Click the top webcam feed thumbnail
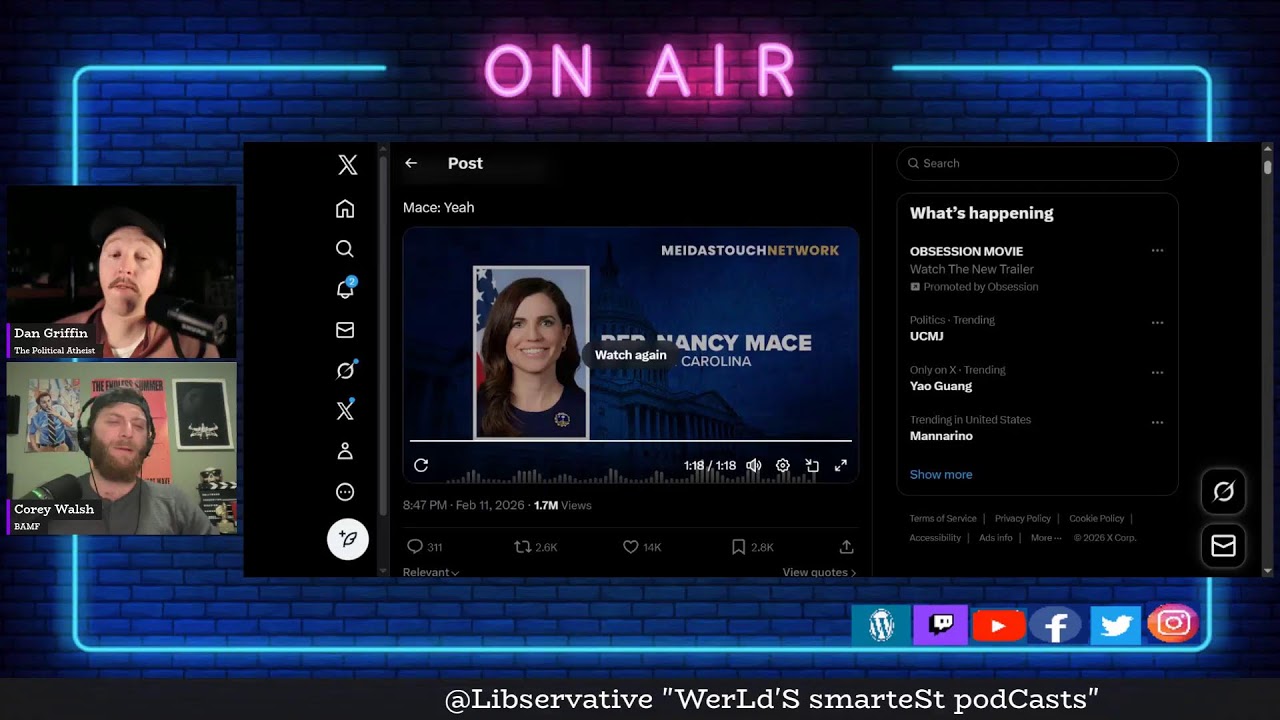Image resolution: width=1280 pixels, height=720 pixels. (x=122, y=272)
